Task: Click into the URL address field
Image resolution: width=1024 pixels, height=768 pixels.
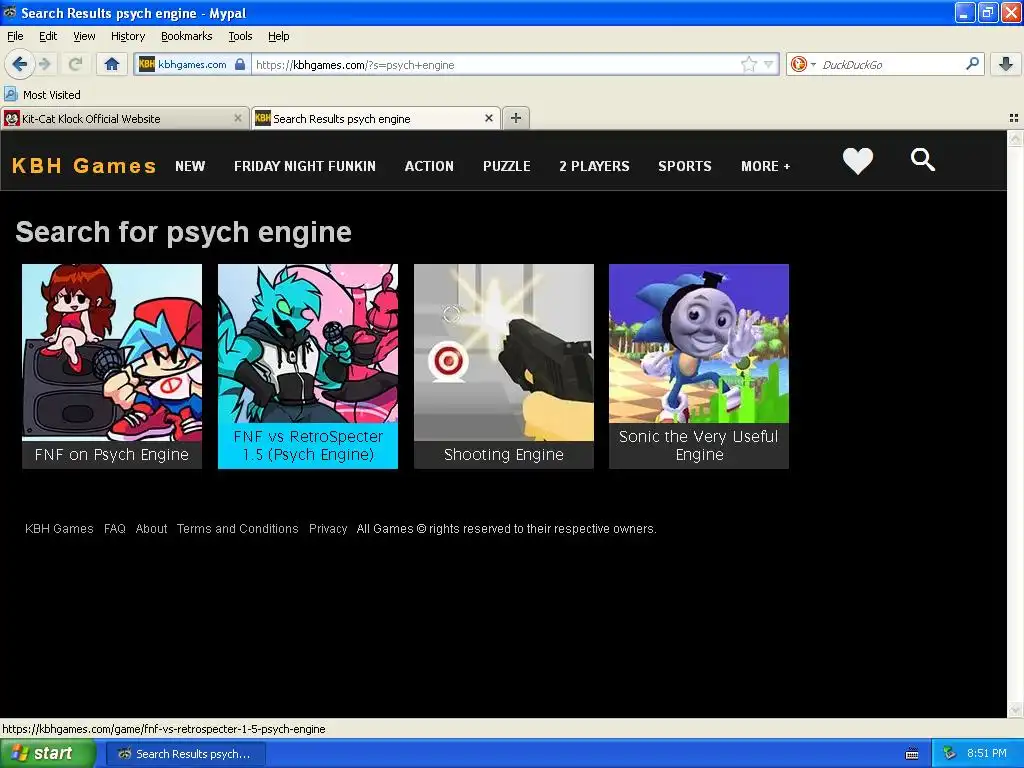Action: pyautogui.click(x=496, y=65)
